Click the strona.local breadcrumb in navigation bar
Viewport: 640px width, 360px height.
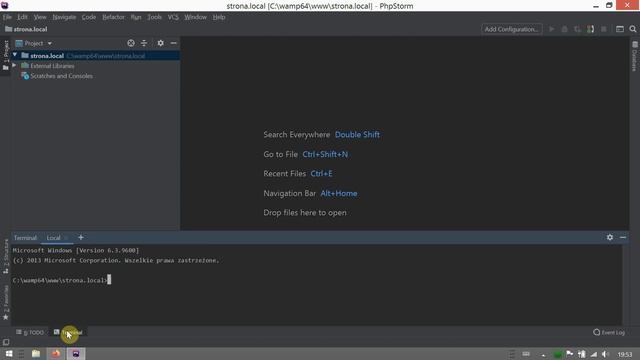(x=27, y=29)
